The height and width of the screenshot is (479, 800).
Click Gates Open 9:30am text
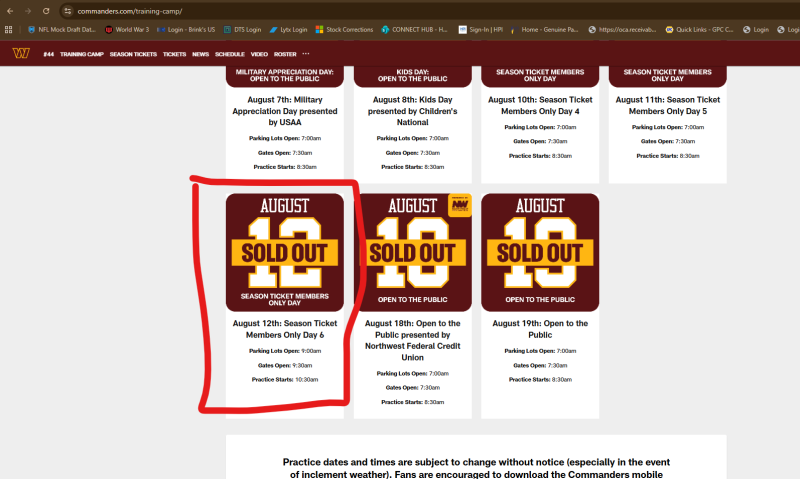tap(285, 365)
